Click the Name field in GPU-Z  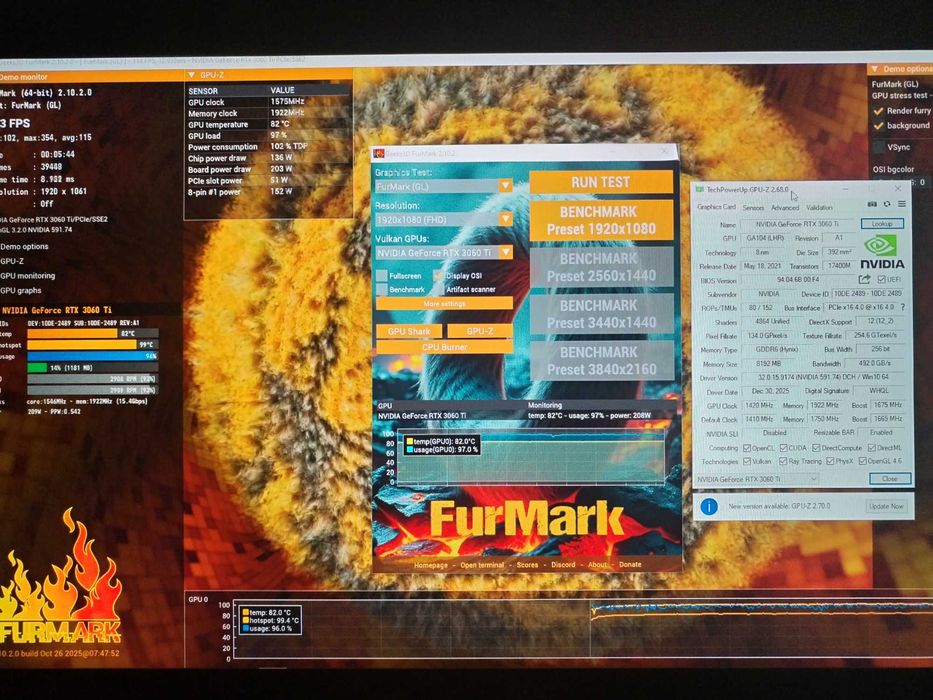point(797,224)
